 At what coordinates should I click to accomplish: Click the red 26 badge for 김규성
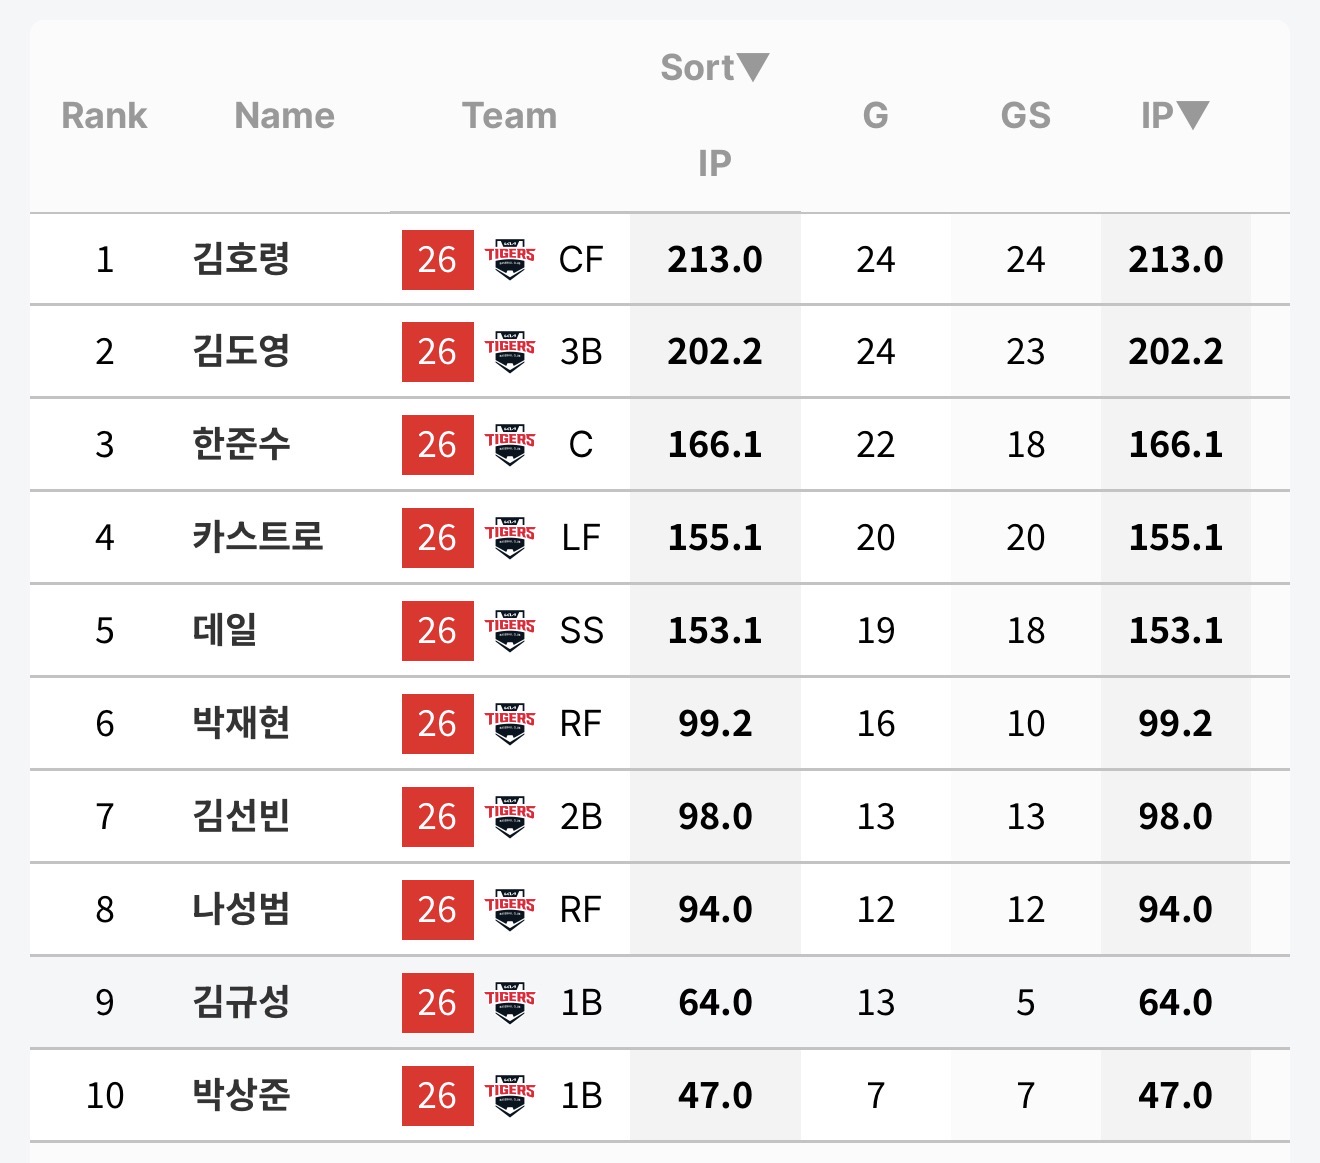click(437, 1003)
